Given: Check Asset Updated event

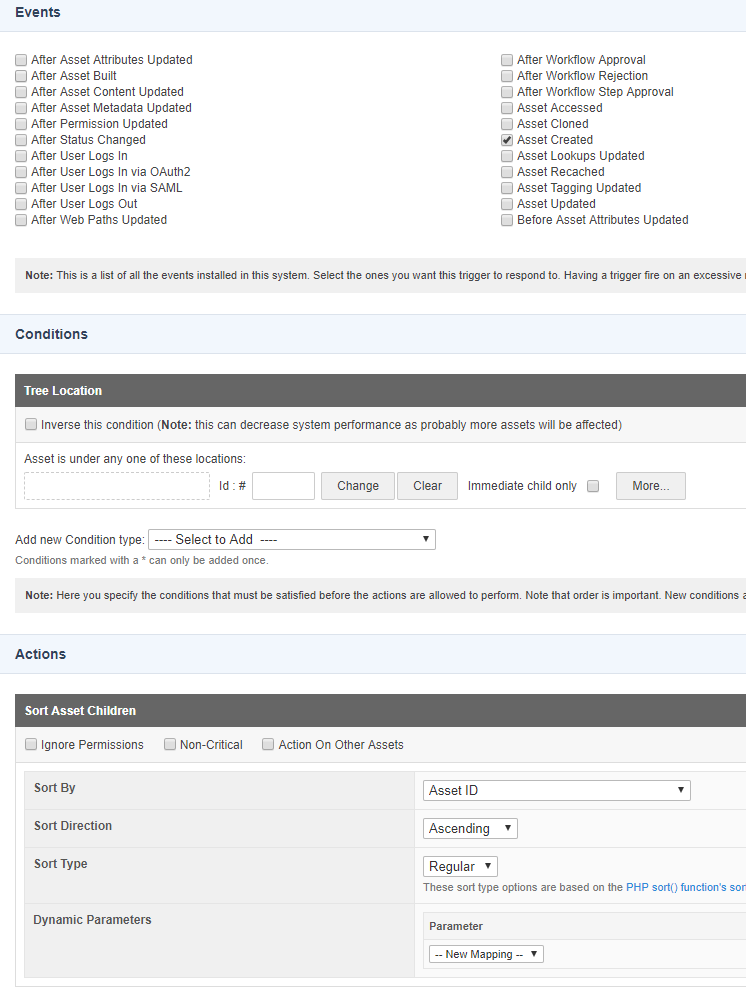Looking at the screenshot, I should point(507,204).
